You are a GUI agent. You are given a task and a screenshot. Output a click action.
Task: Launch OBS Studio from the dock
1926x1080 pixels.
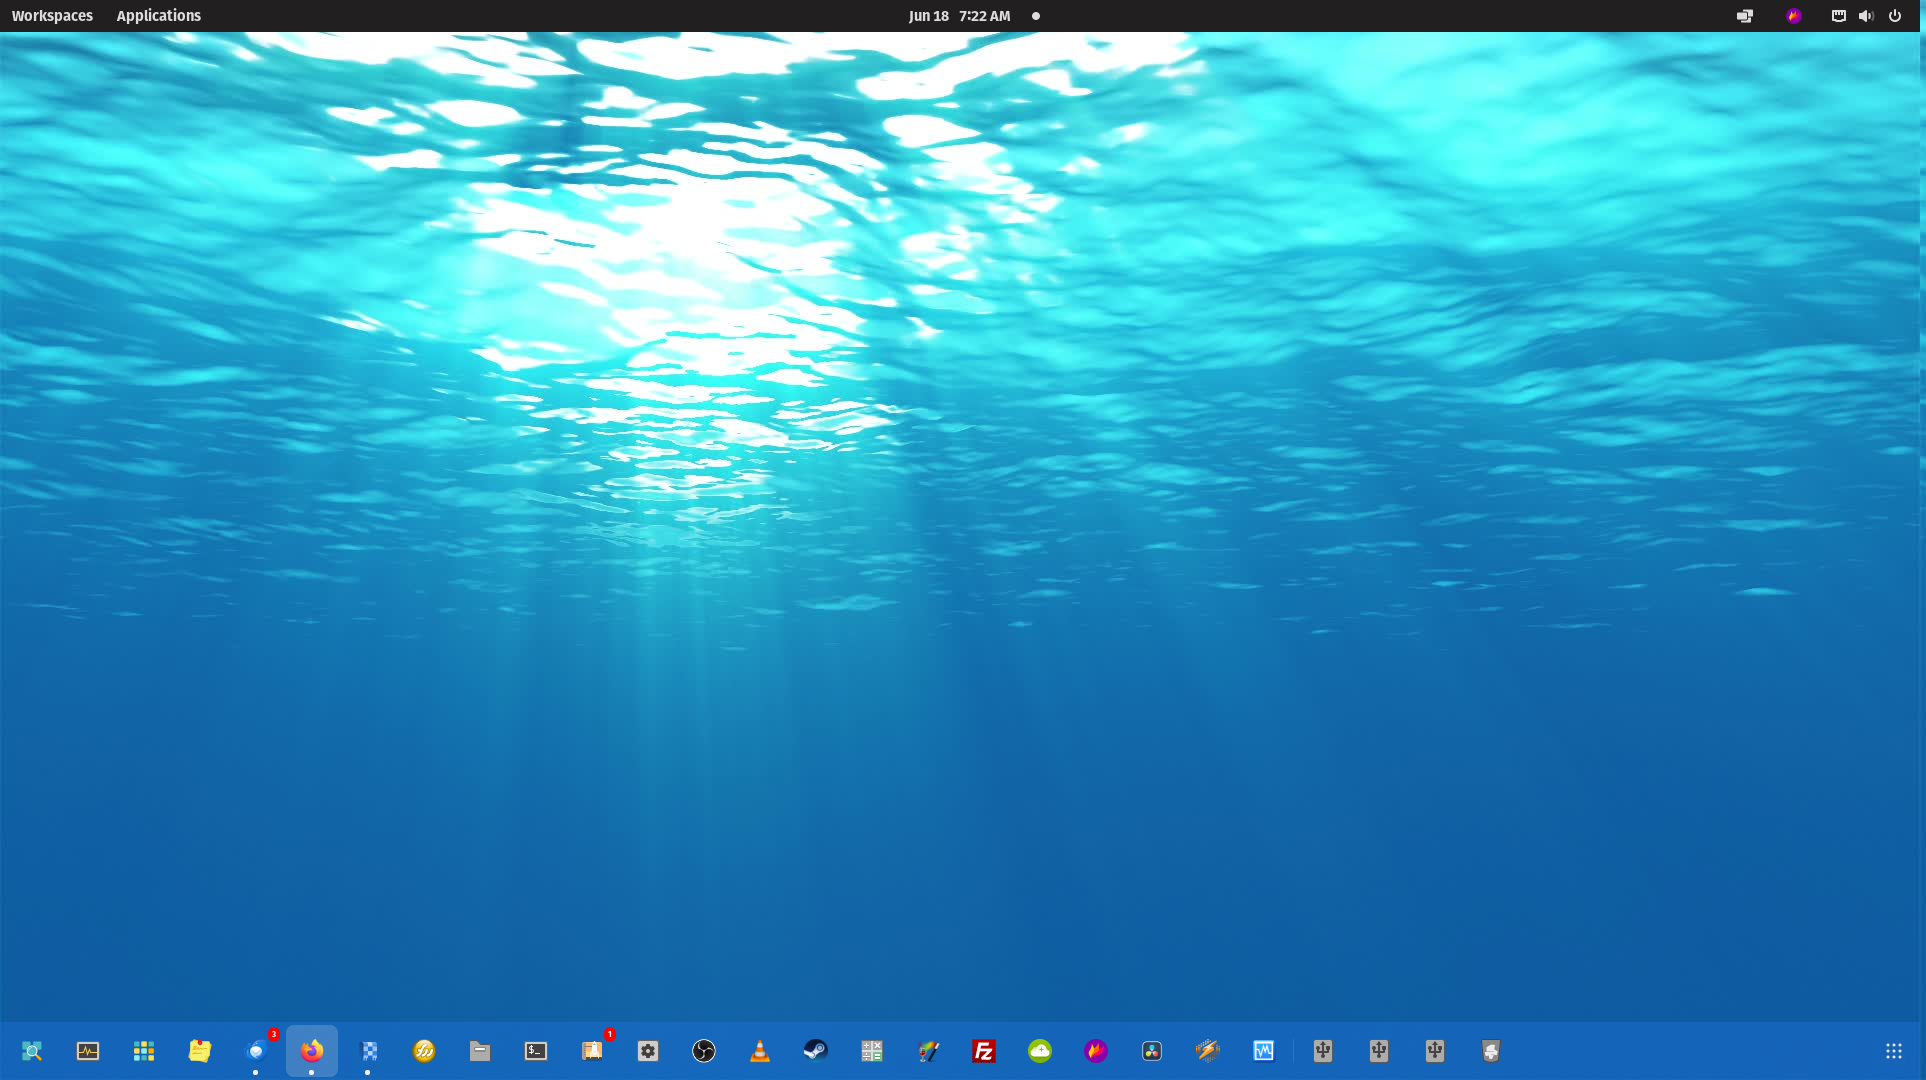pos(704,1051)
